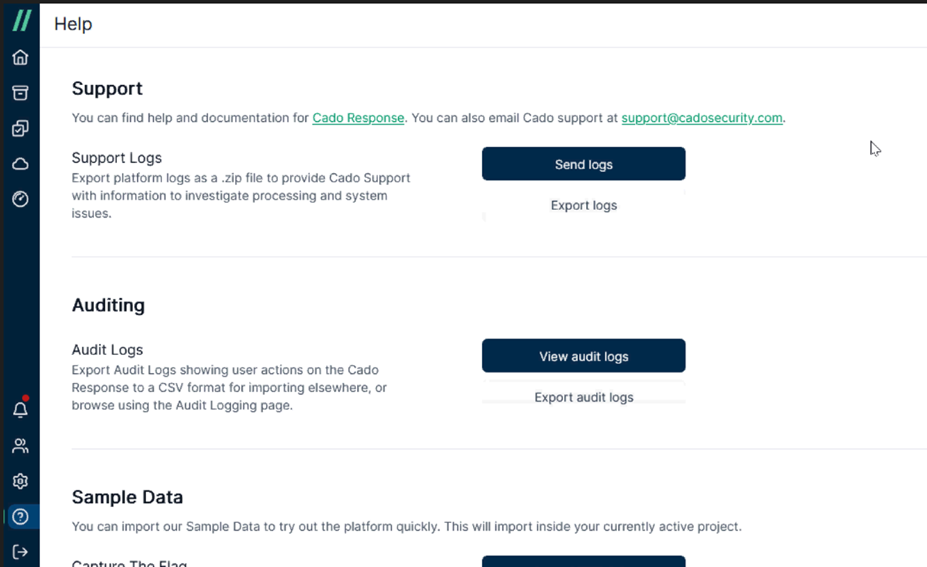Open the cloud sidebar icon

(20, 164)
